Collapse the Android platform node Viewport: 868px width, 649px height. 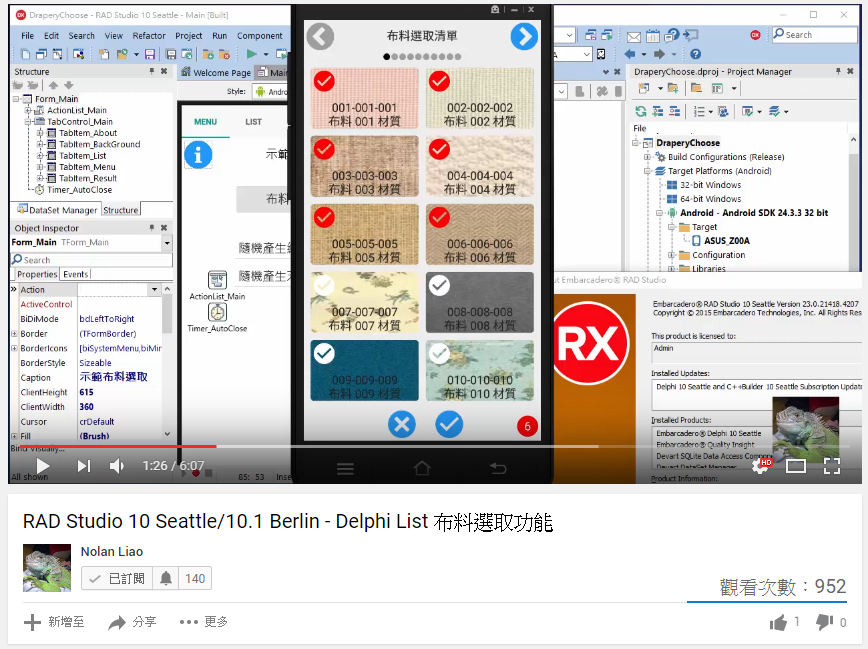pos(659,213)
